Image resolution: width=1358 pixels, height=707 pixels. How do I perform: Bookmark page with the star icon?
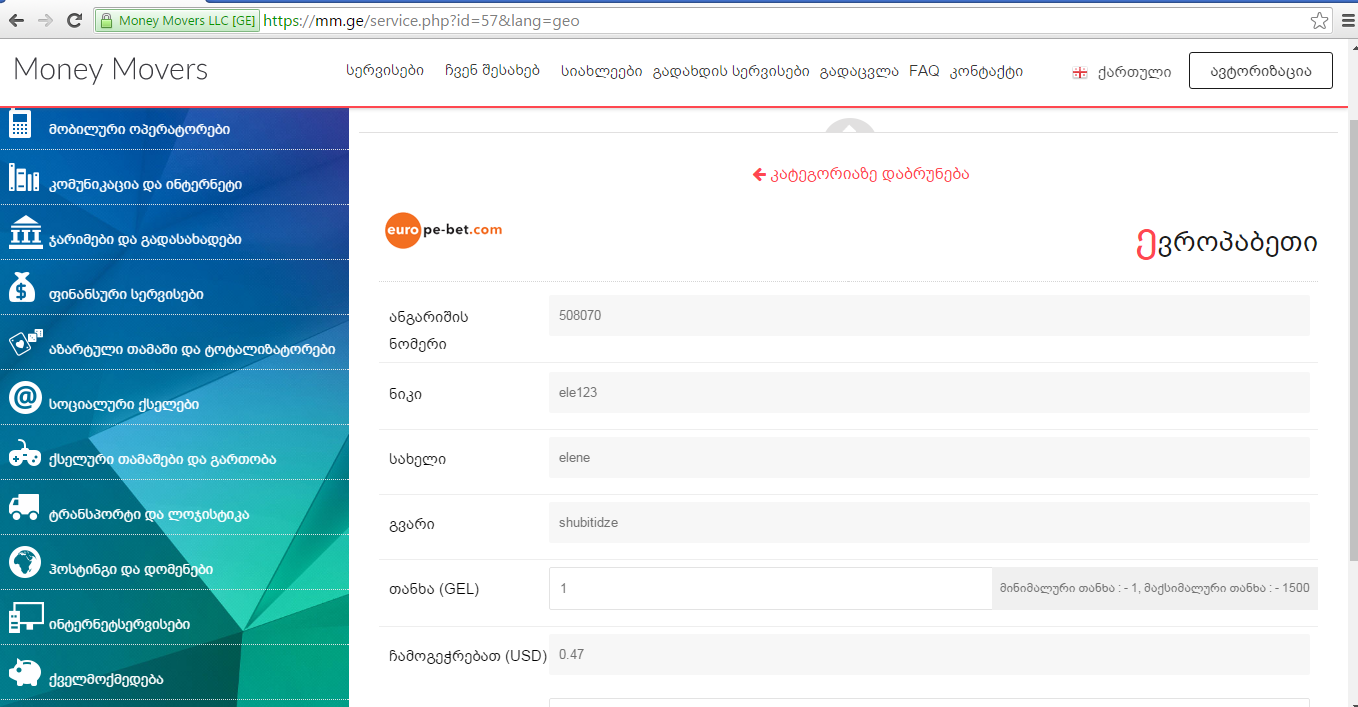click(x=1320, y=20)
